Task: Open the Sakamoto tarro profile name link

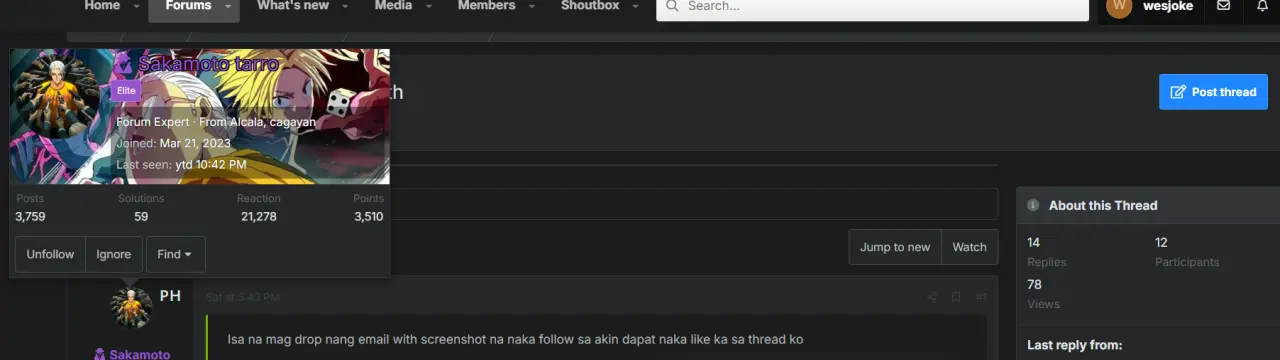Action: pyautogui.click(x=208, y=64)
